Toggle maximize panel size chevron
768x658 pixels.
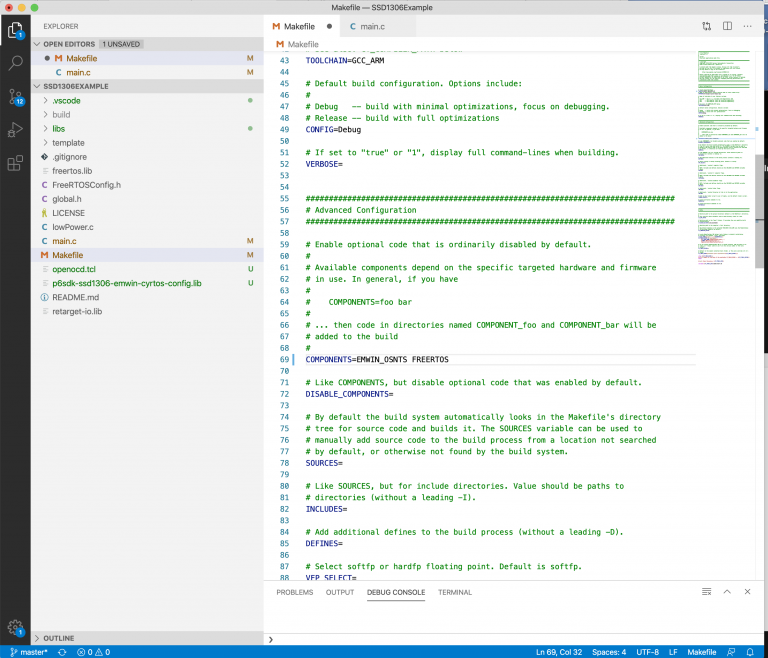point(727,592)
